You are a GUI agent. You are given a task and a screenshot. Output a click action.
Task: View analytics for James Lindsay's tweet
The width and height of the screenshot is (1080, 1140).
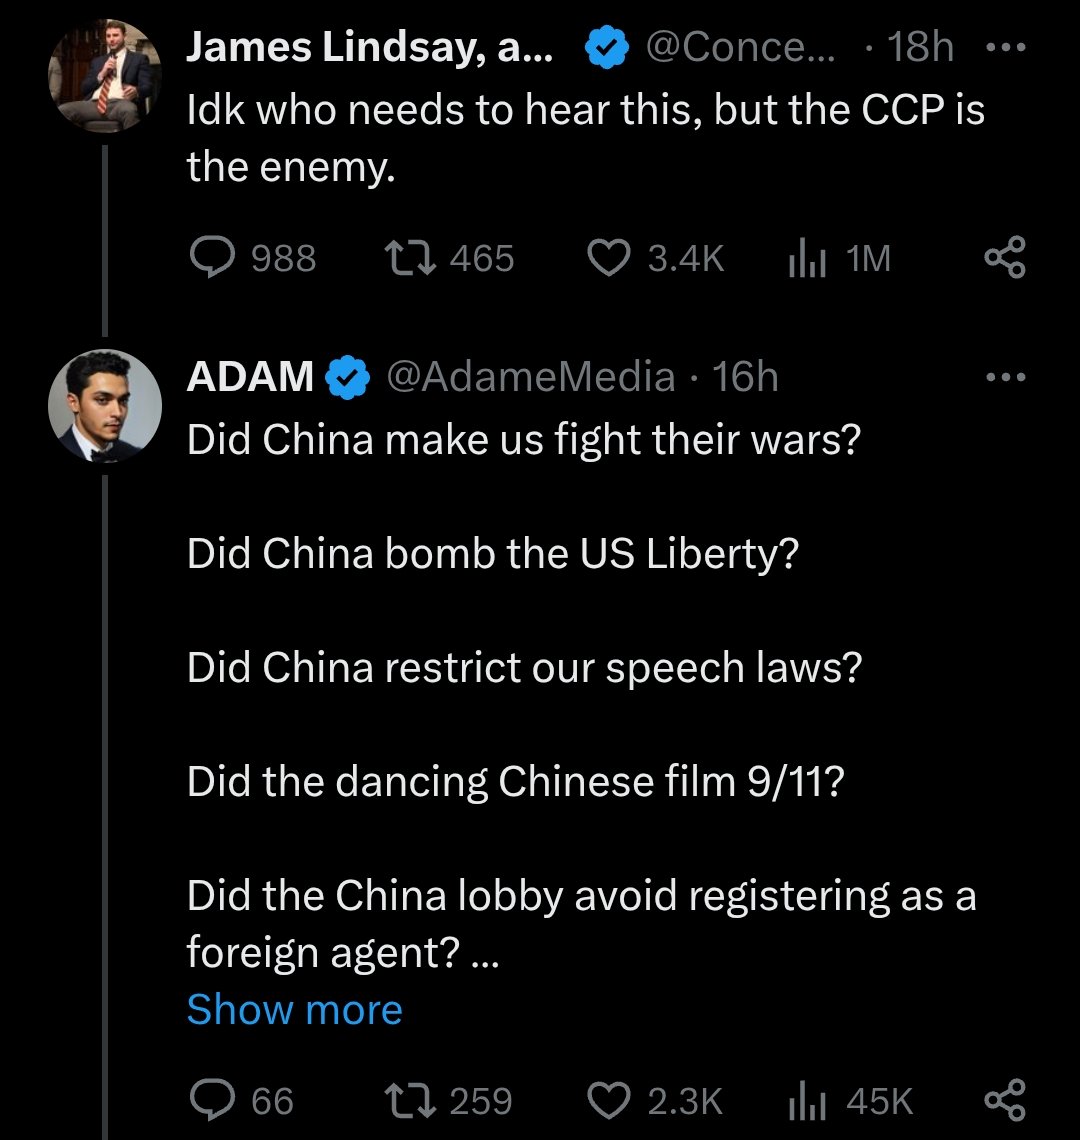804,258
